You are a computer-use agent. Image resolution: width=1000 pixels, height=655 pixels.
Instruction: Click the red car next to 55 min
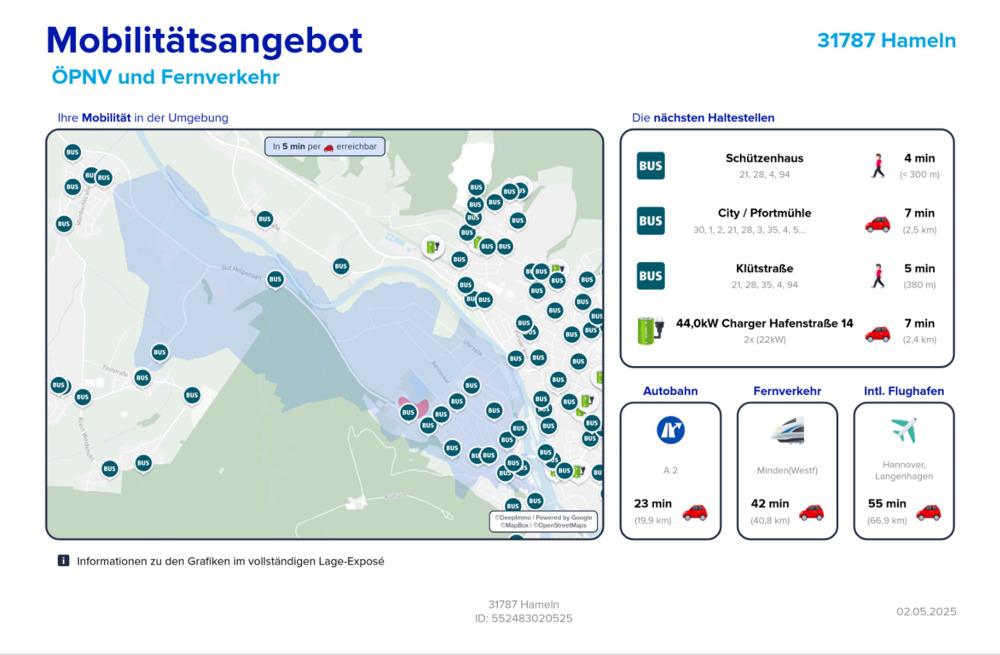928,512
